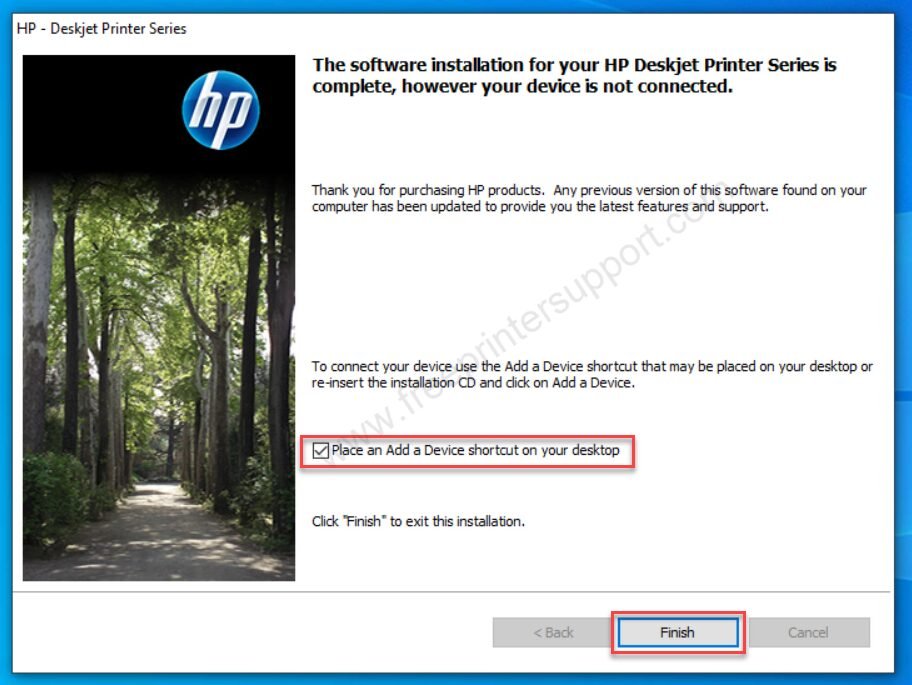912x685 pixels.
Task: Click the 'Thank you for purchasing HP products' text
Action: tap(427, 190)
